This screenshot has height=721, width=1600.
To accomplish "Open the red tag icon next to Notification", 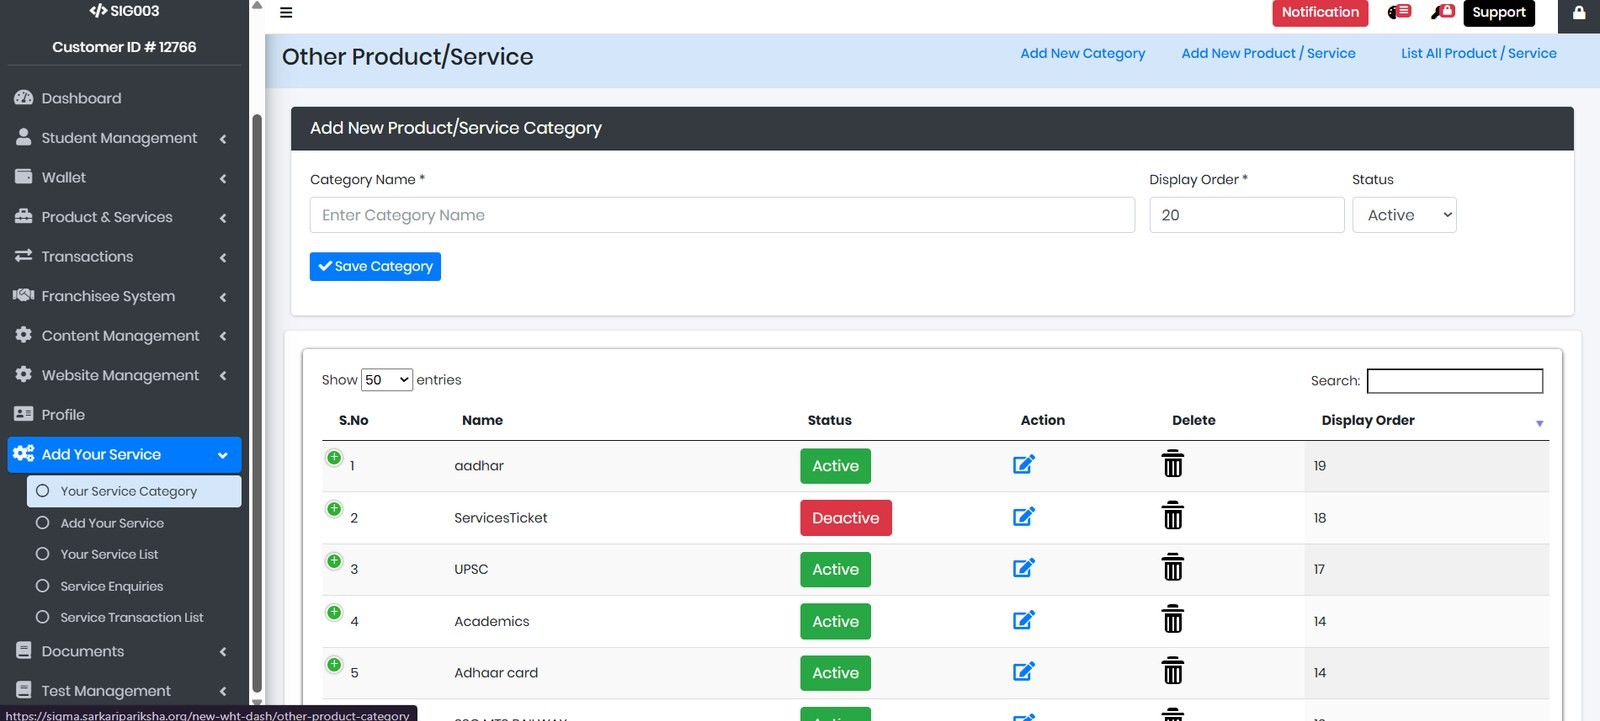I will click(1399, 12).
